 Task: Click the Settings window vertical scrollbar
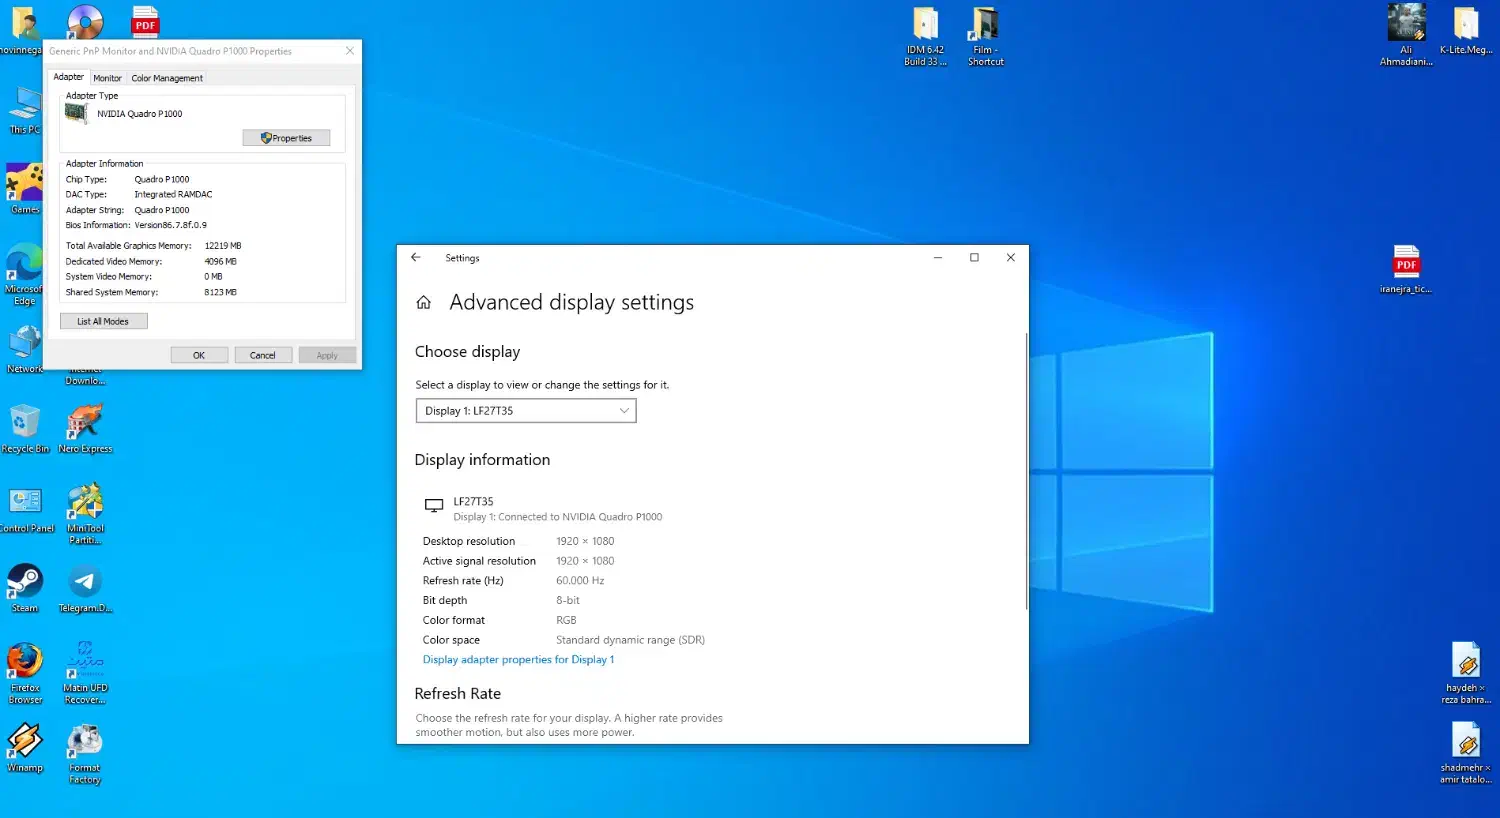pyautogui.click(x=1026, y=470)
